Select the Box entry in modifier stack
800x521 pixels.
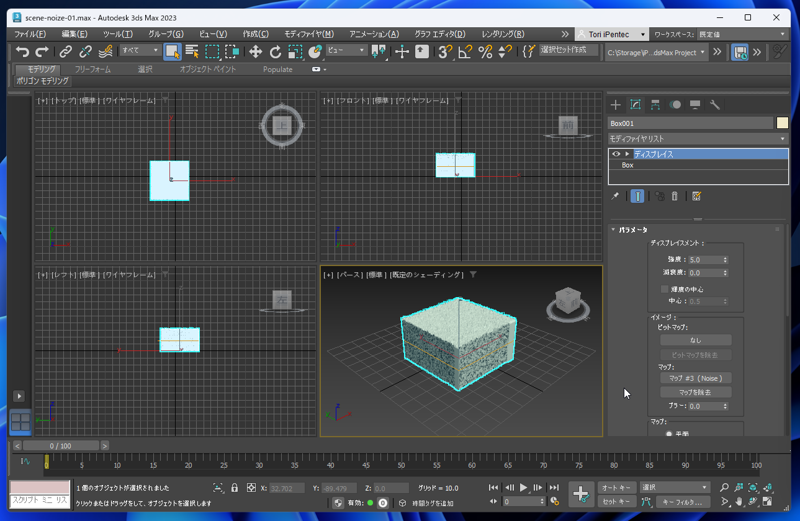pos(698,165)
